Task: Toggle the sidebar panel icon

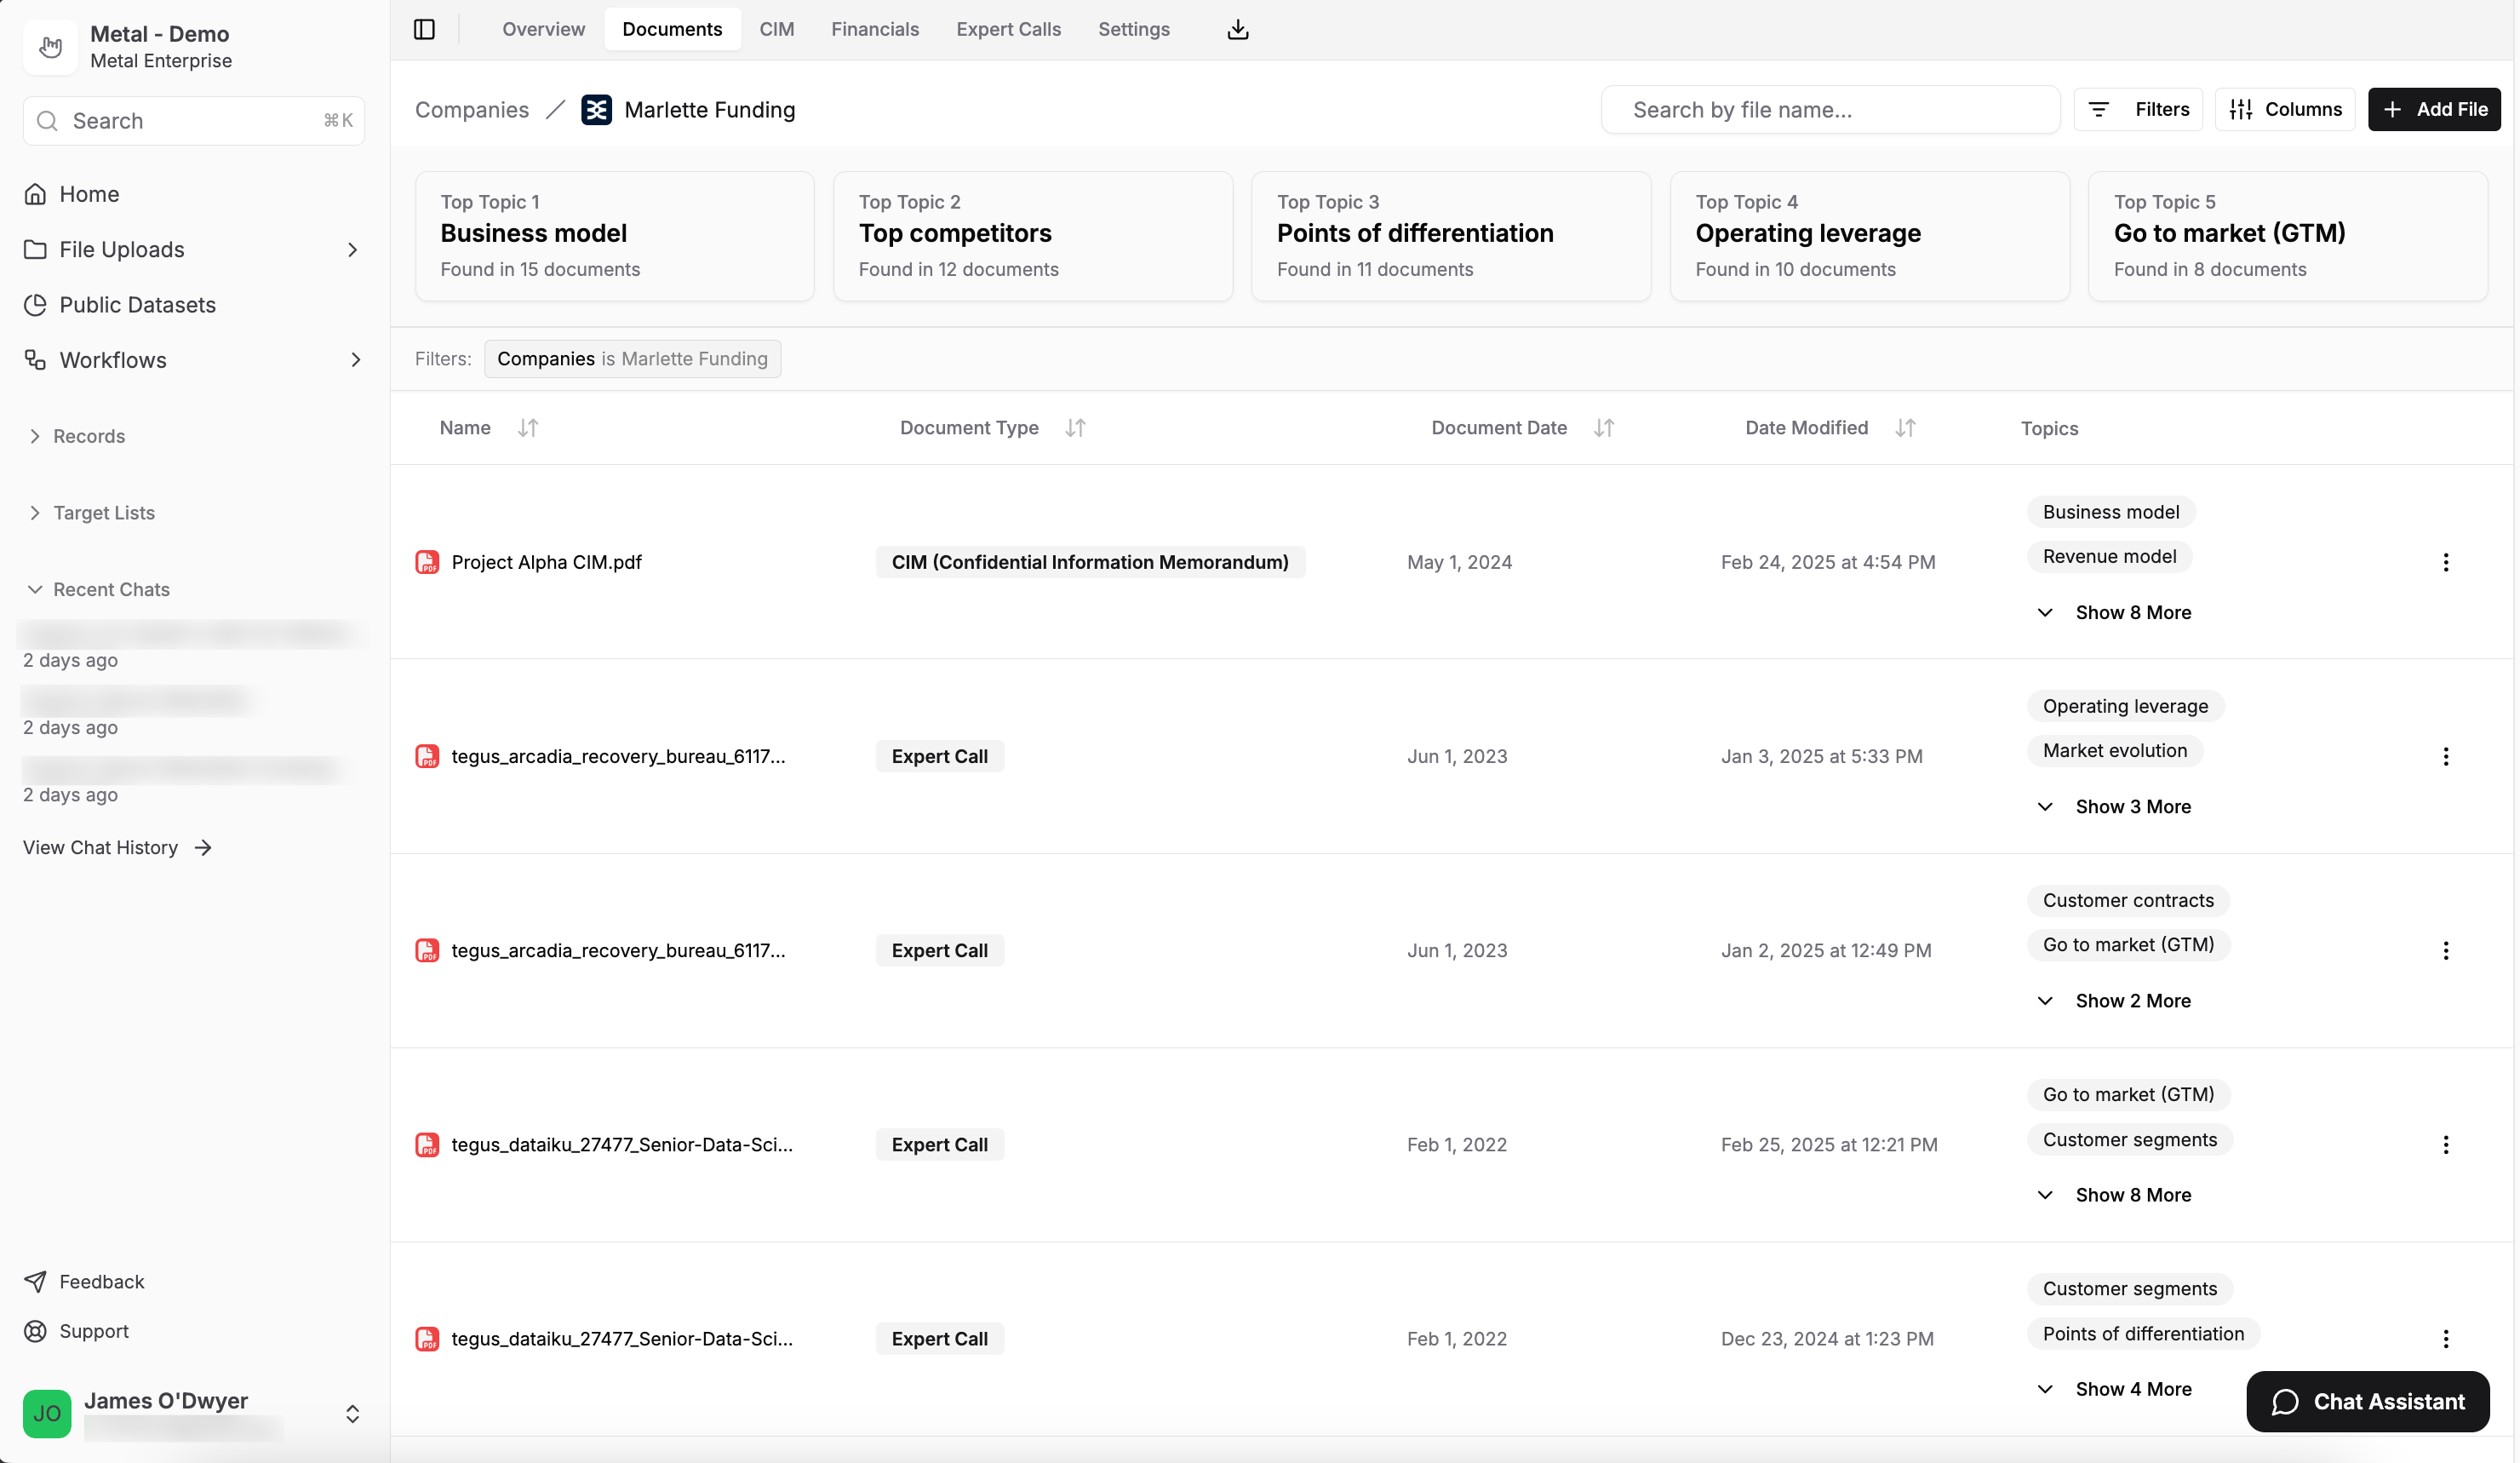Action: [424, 29]
